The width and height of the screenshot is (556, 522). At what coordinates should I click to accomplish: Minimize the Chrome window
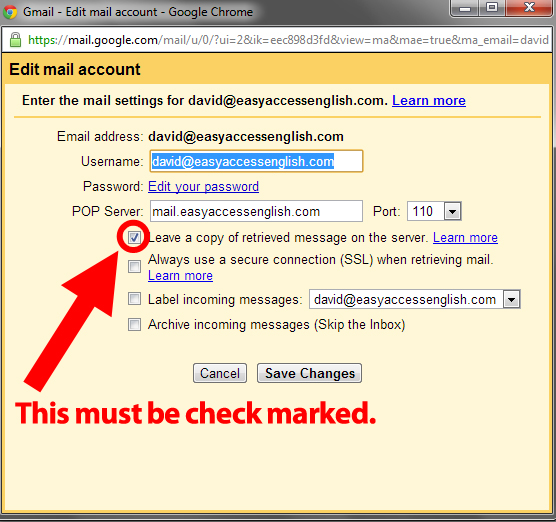[x=465, y=8]
